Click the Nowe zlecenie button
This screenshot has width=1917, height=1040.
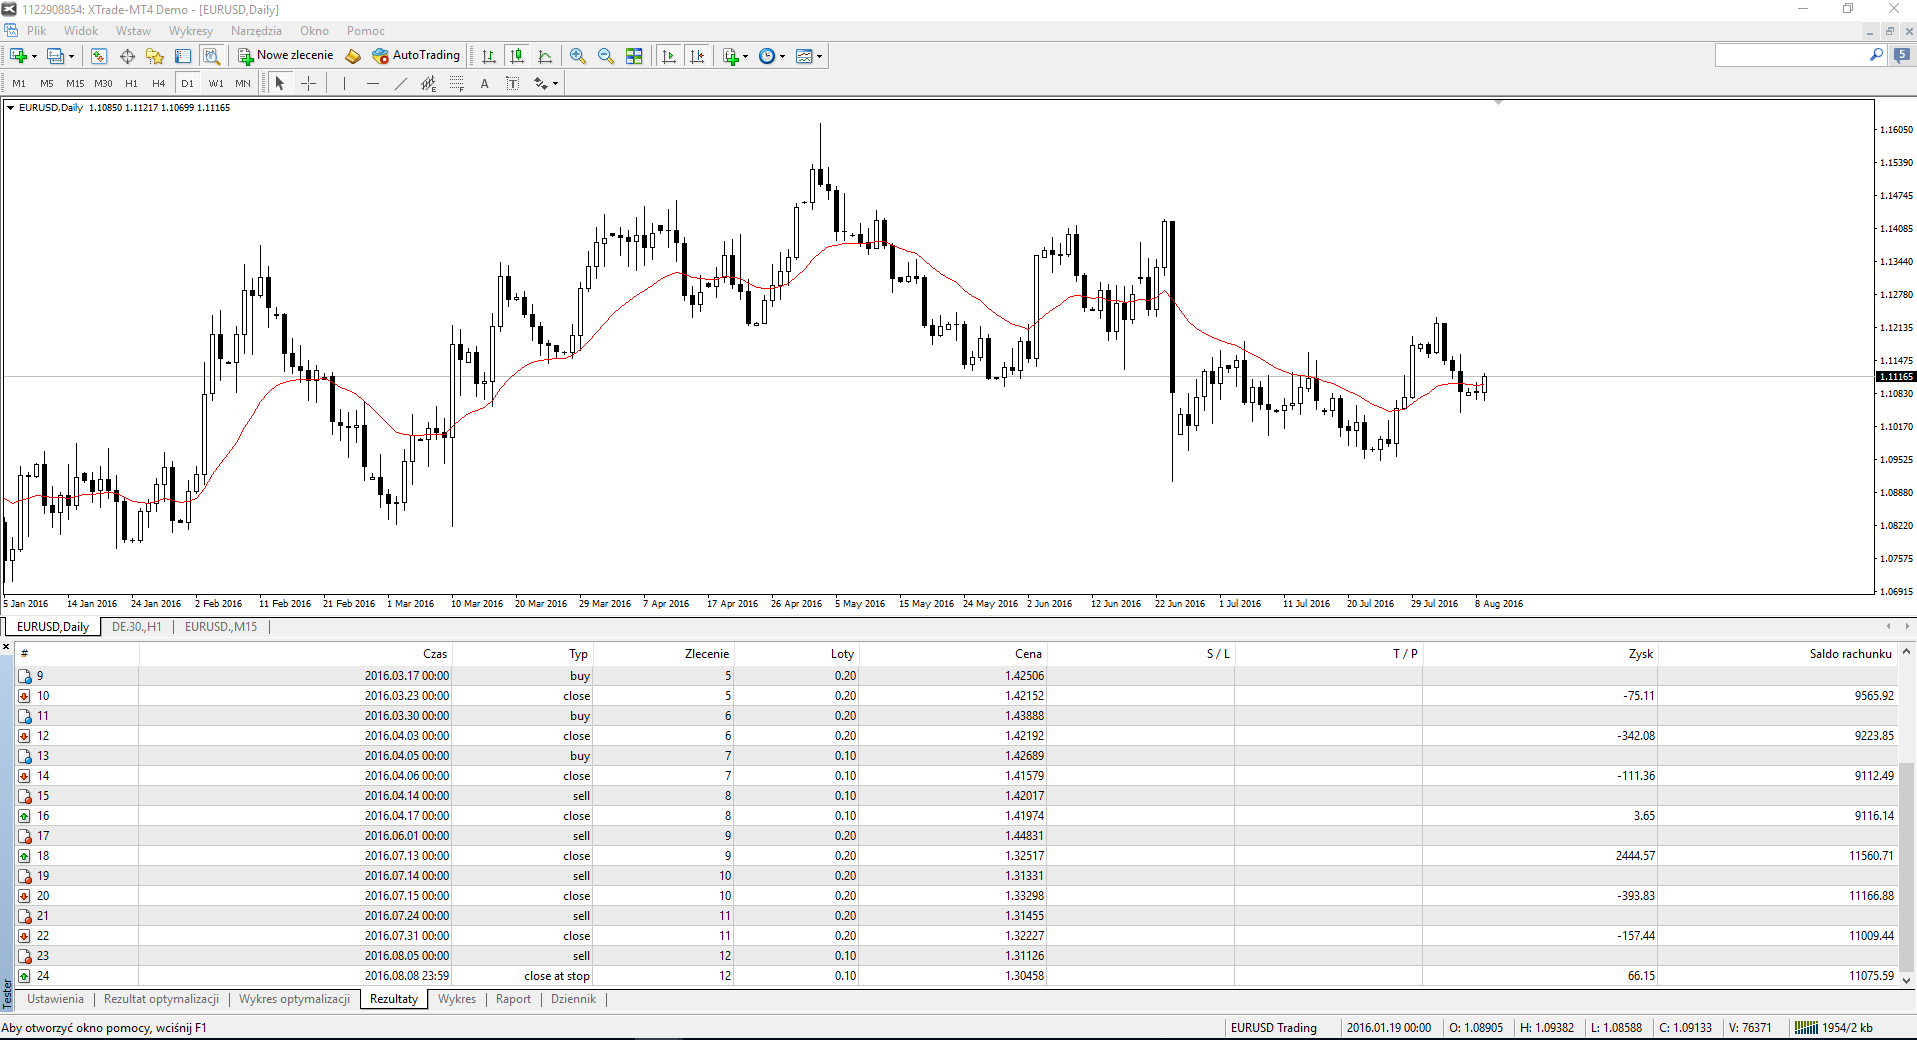[285, 56]
